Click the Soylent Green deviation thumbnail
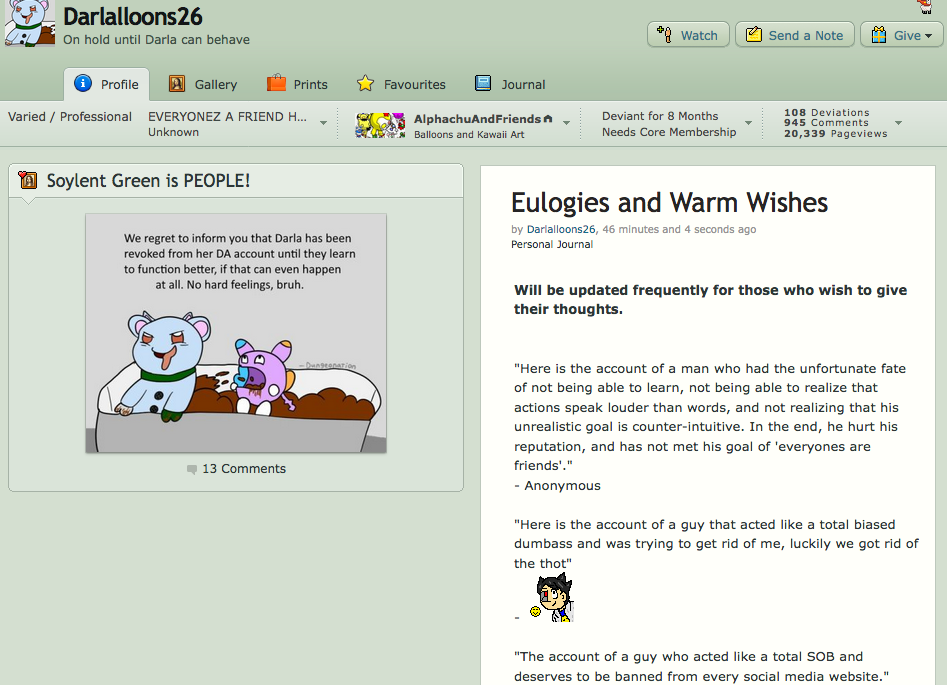This screenshot has height=685, width=947. click(236, 333)
